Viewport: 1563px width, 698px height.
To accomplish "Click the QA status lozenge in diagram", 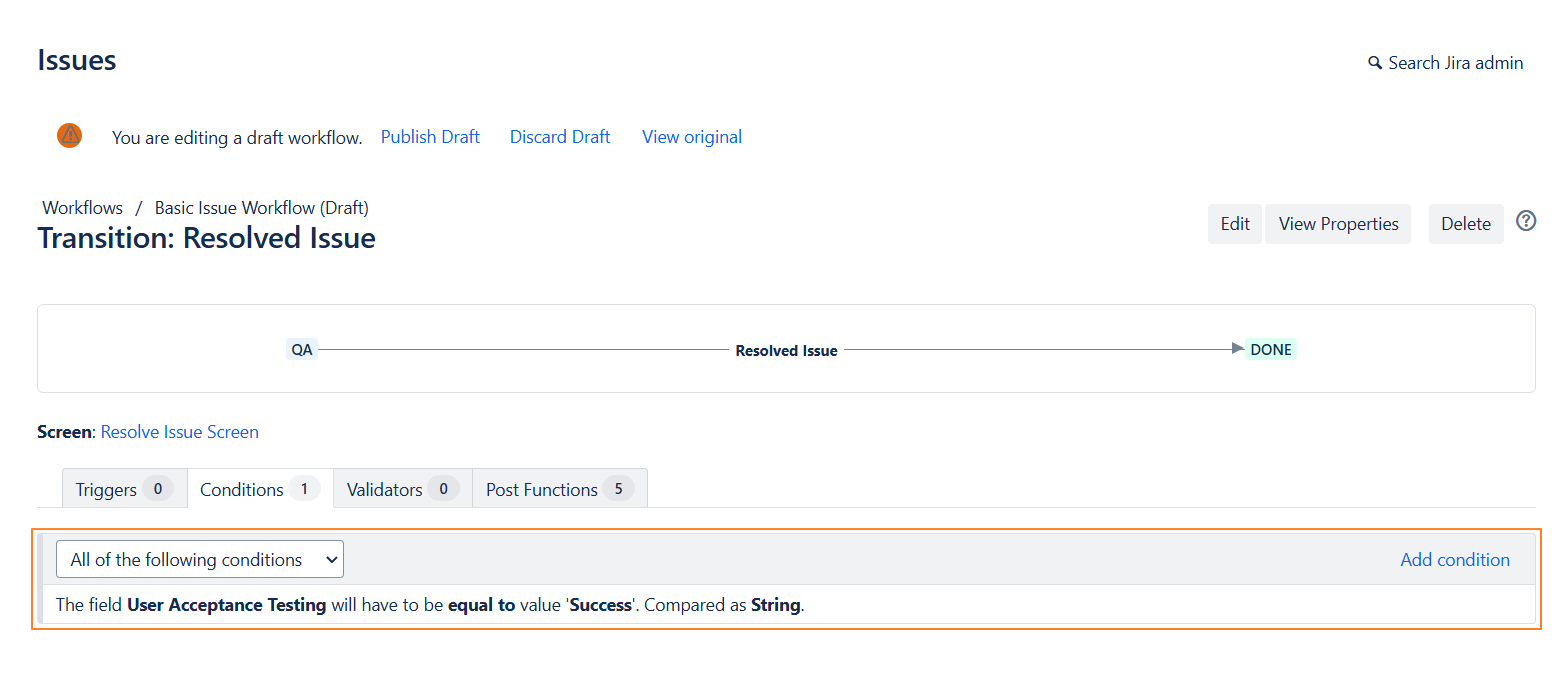I will point(301,350).
